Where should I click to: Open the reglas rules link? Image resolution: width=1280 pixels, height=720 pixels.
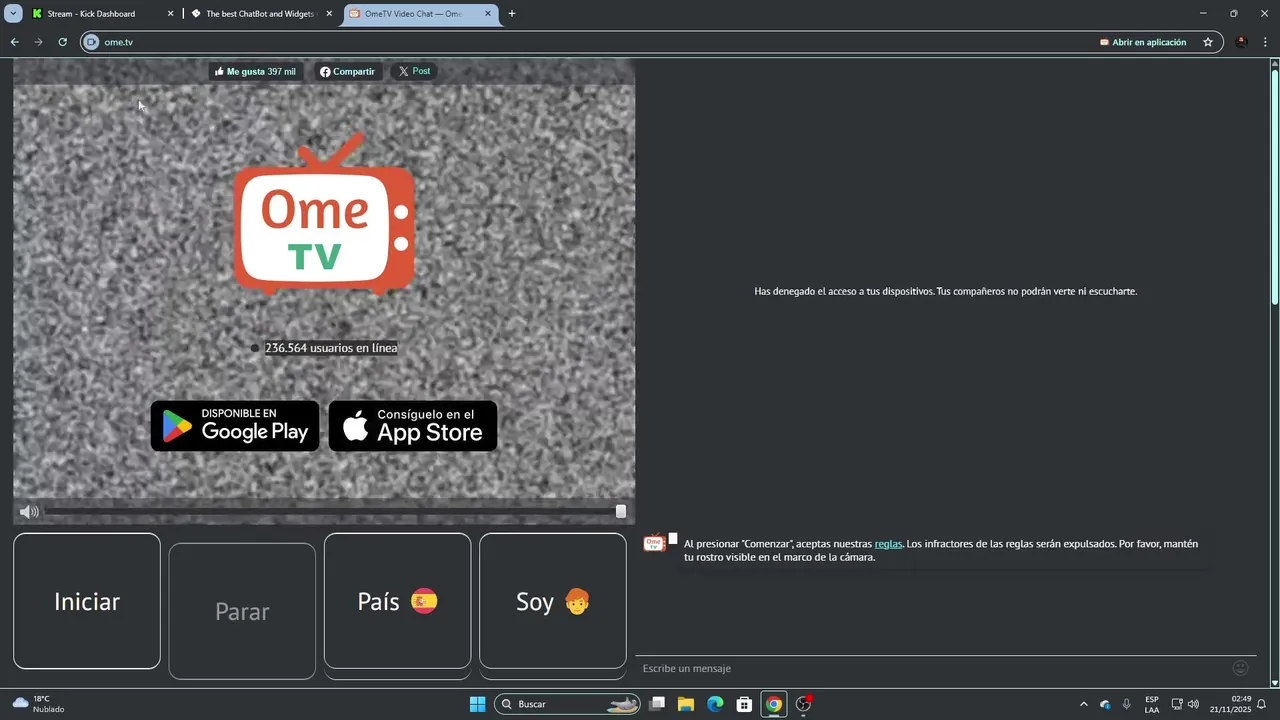[x=888, y=544]
